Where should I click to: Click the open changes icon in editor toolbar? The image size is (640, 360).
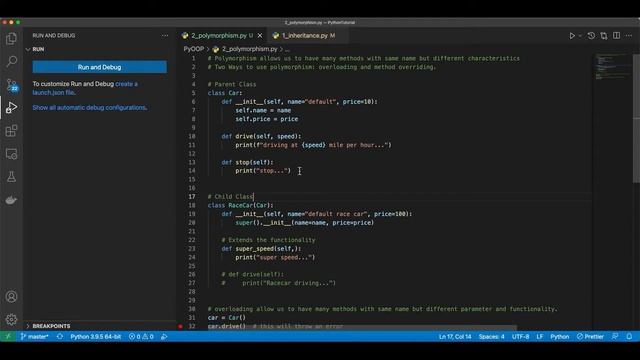[604, 36]
